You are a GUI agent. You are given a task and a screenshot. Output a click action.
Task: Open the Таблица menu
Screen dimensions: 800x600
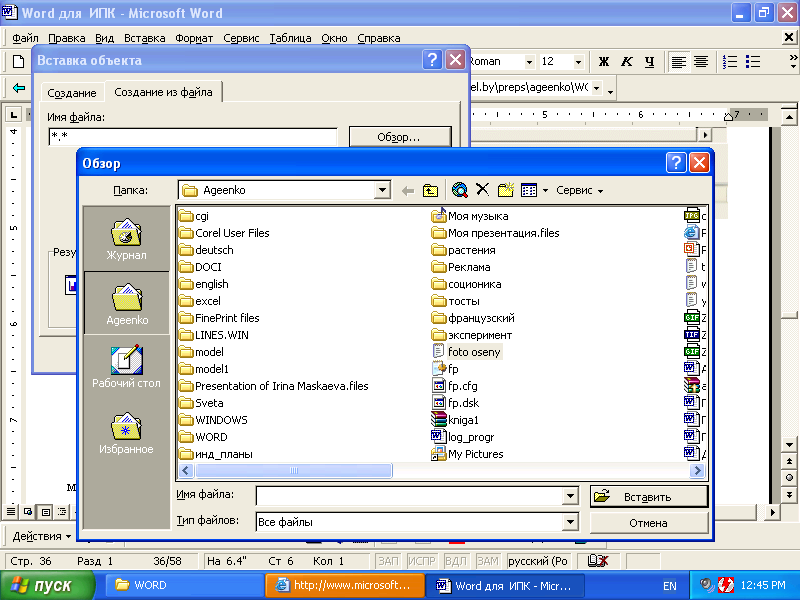pos(290,38)
